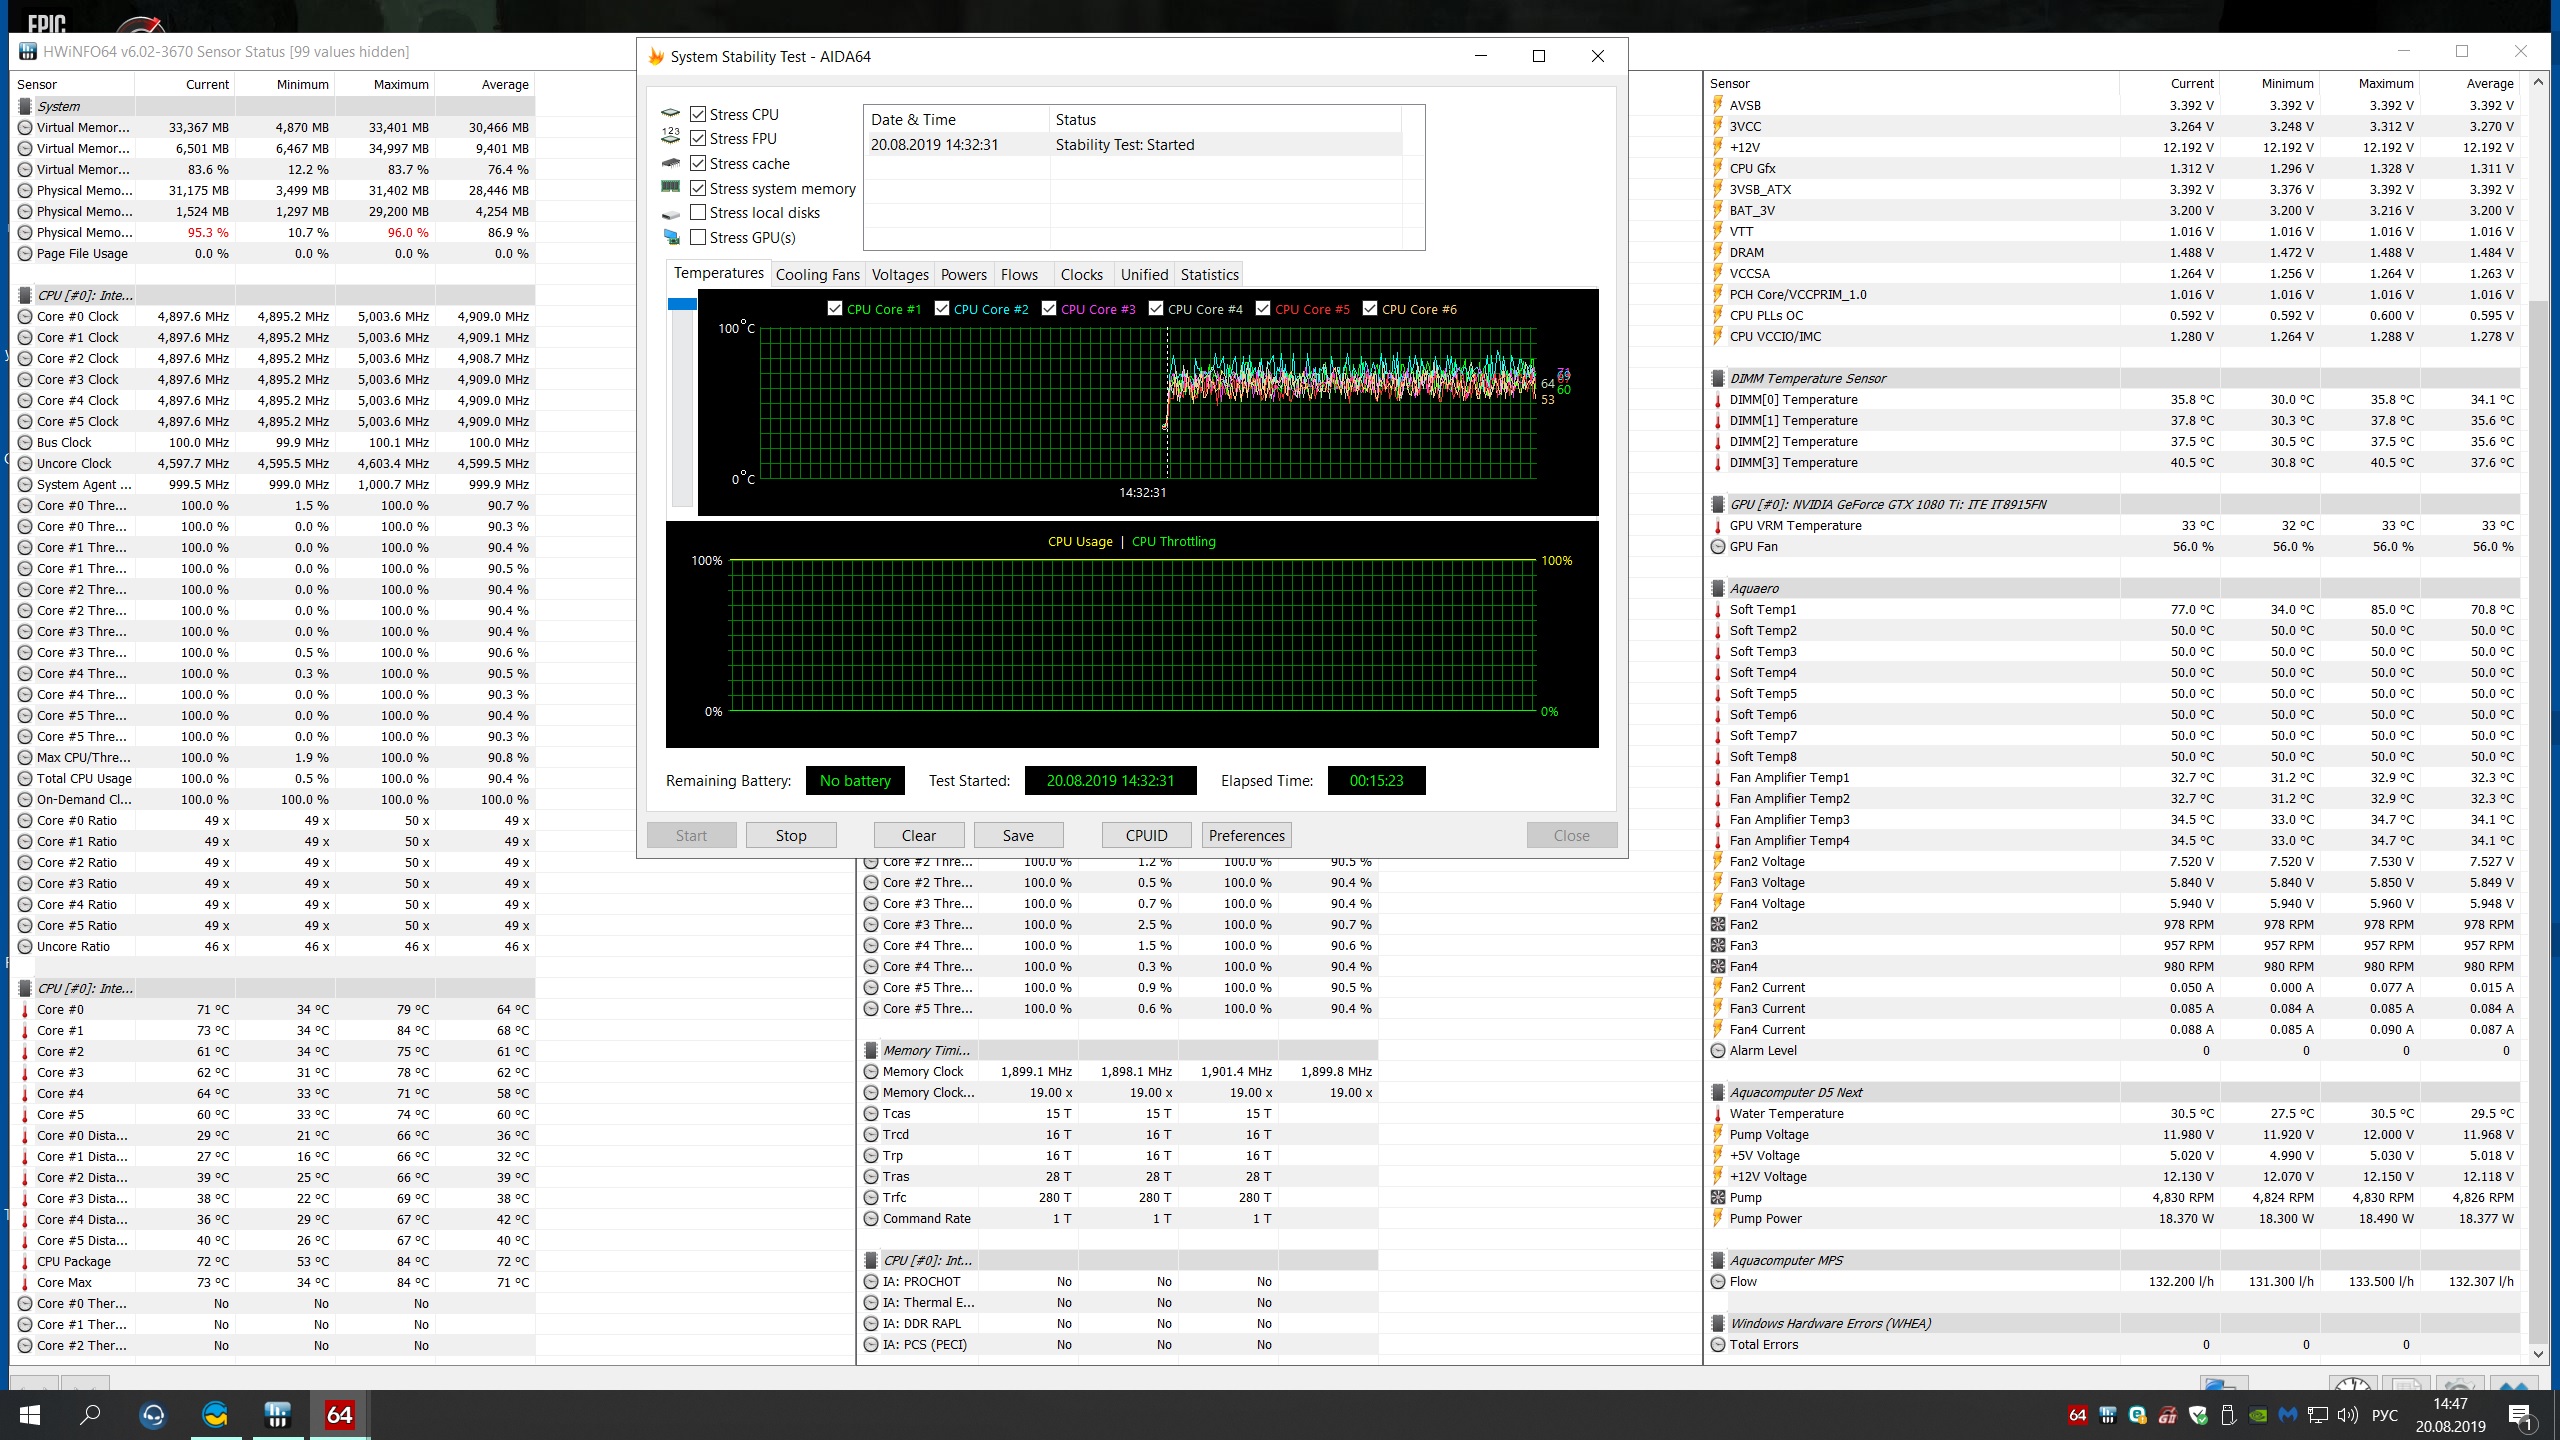Enable Stress GPU(s) checkbox
2560x1440 pixels.
(698, 238)
